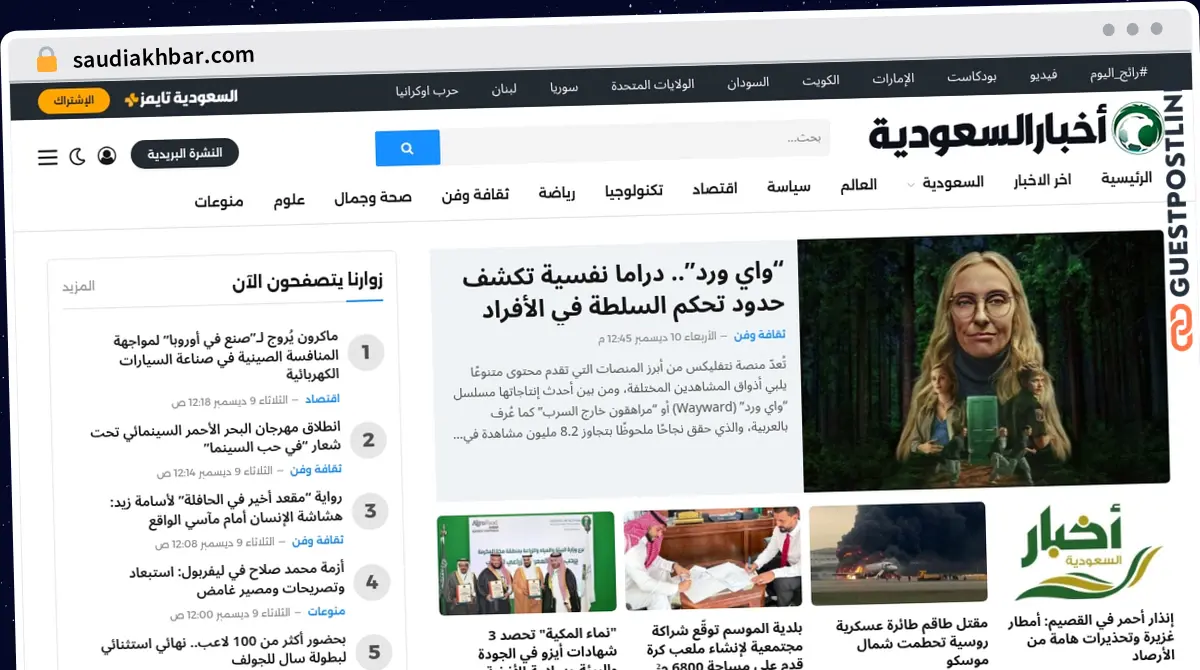Click the blue search magnifier button
The width and height of the screenshot is (1200, 670).
407,148
